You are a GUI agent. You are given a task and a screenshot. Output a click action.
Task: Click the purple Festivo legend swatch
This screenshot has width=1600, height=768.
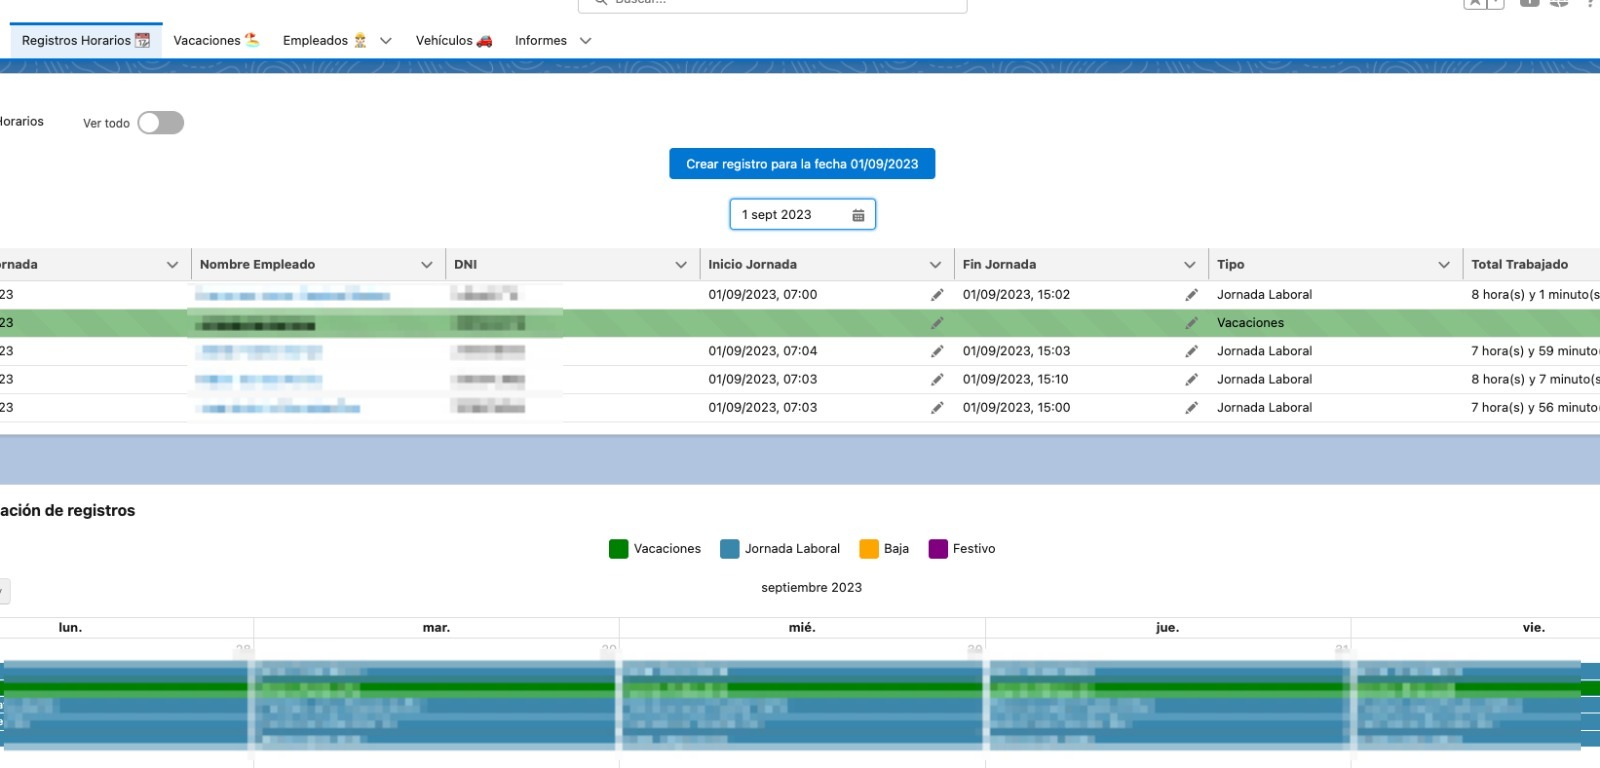(938, 549)
